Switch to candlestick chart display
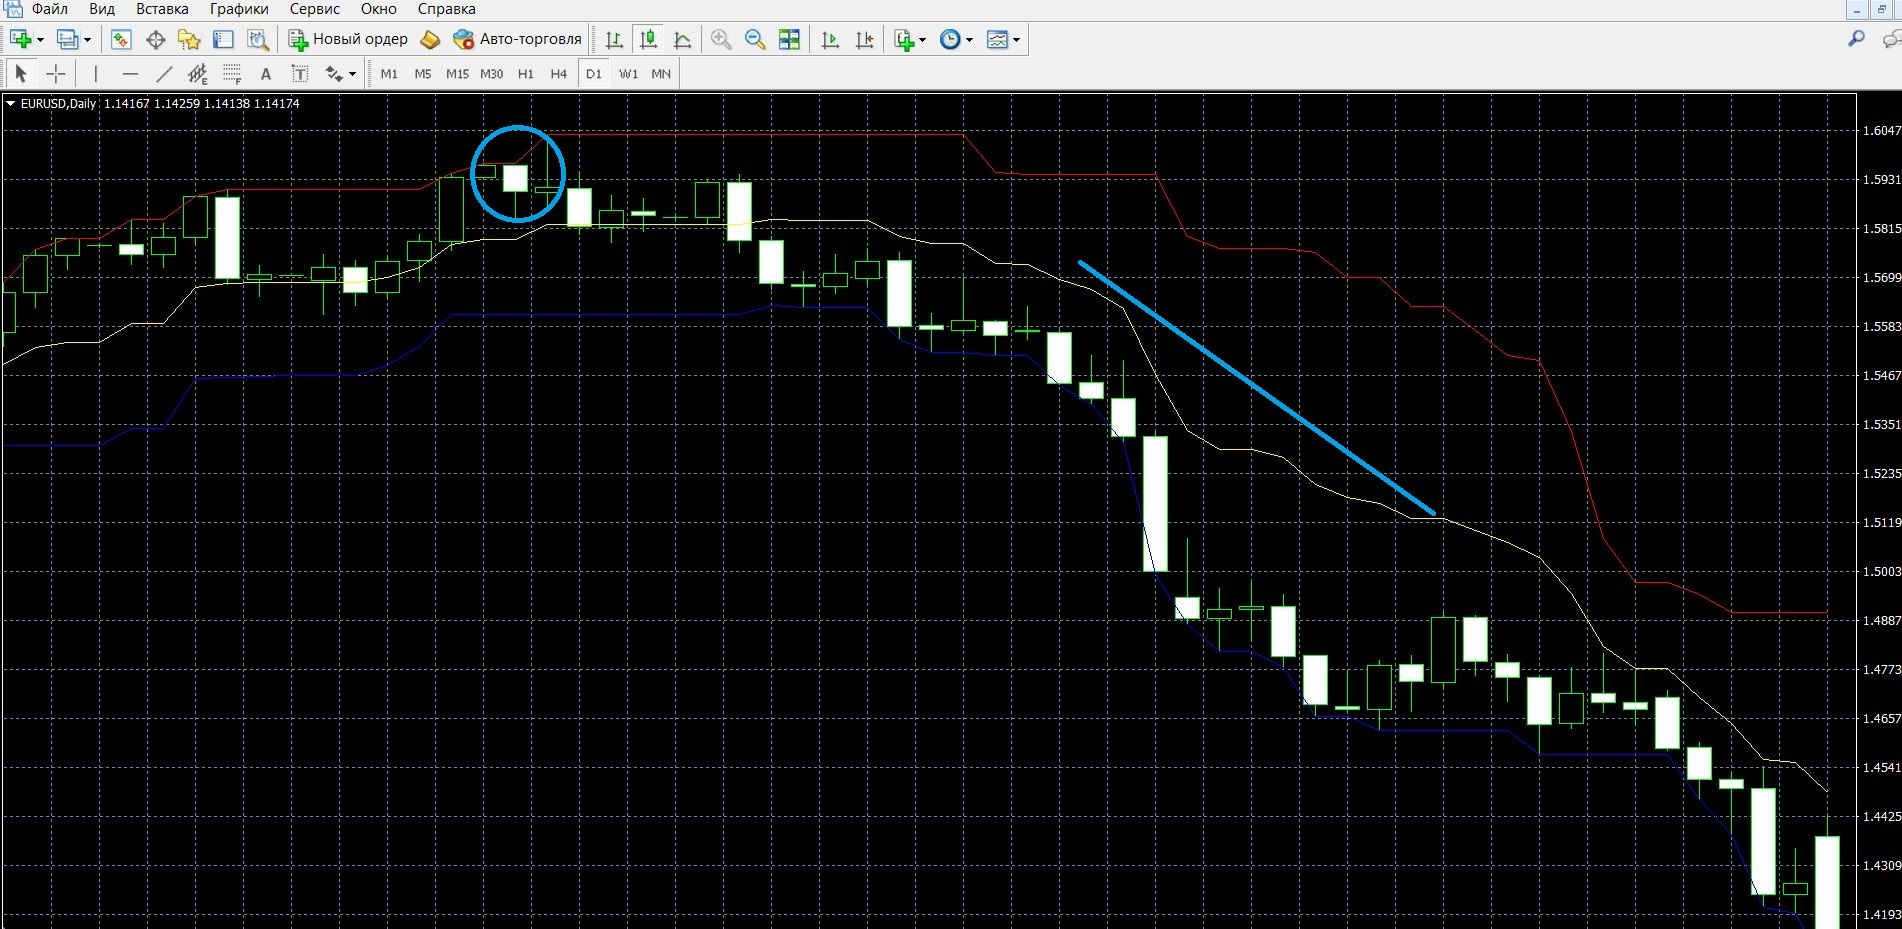This screenshot has height=929, width=1902. pos(648,39)
